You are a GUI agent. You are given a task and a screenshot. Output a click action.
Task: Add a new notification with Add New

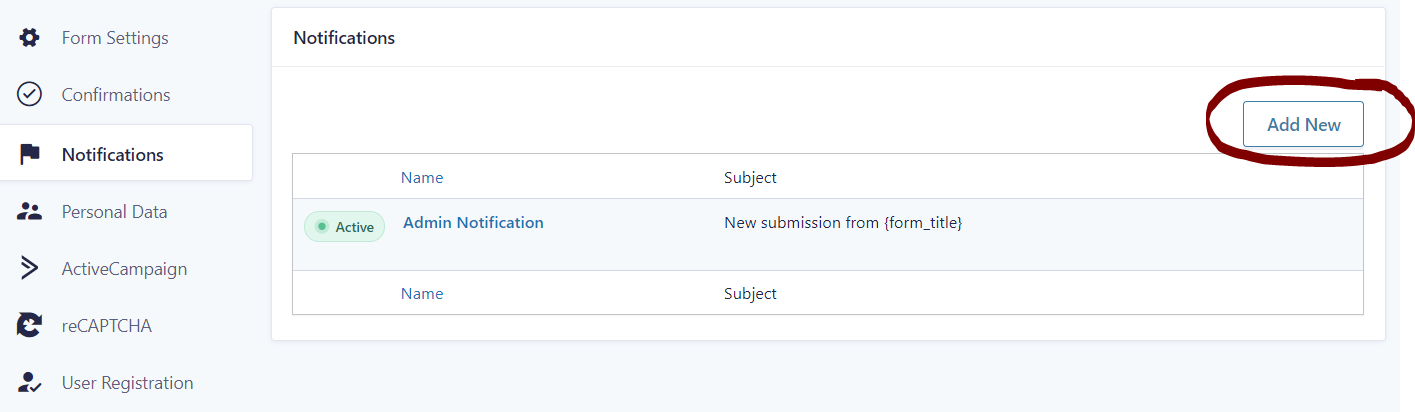click(1303, 124)
